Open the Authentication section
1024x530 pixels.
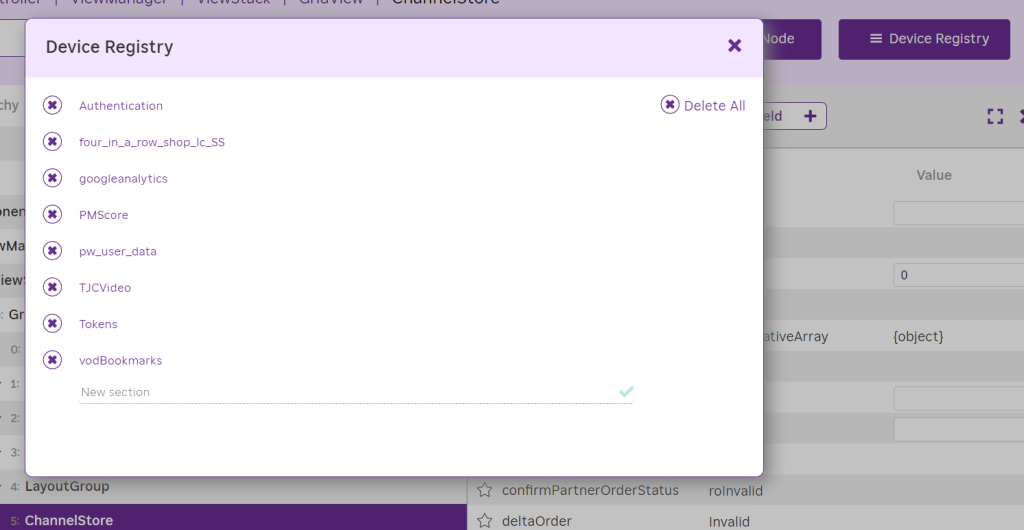(121, 106)
